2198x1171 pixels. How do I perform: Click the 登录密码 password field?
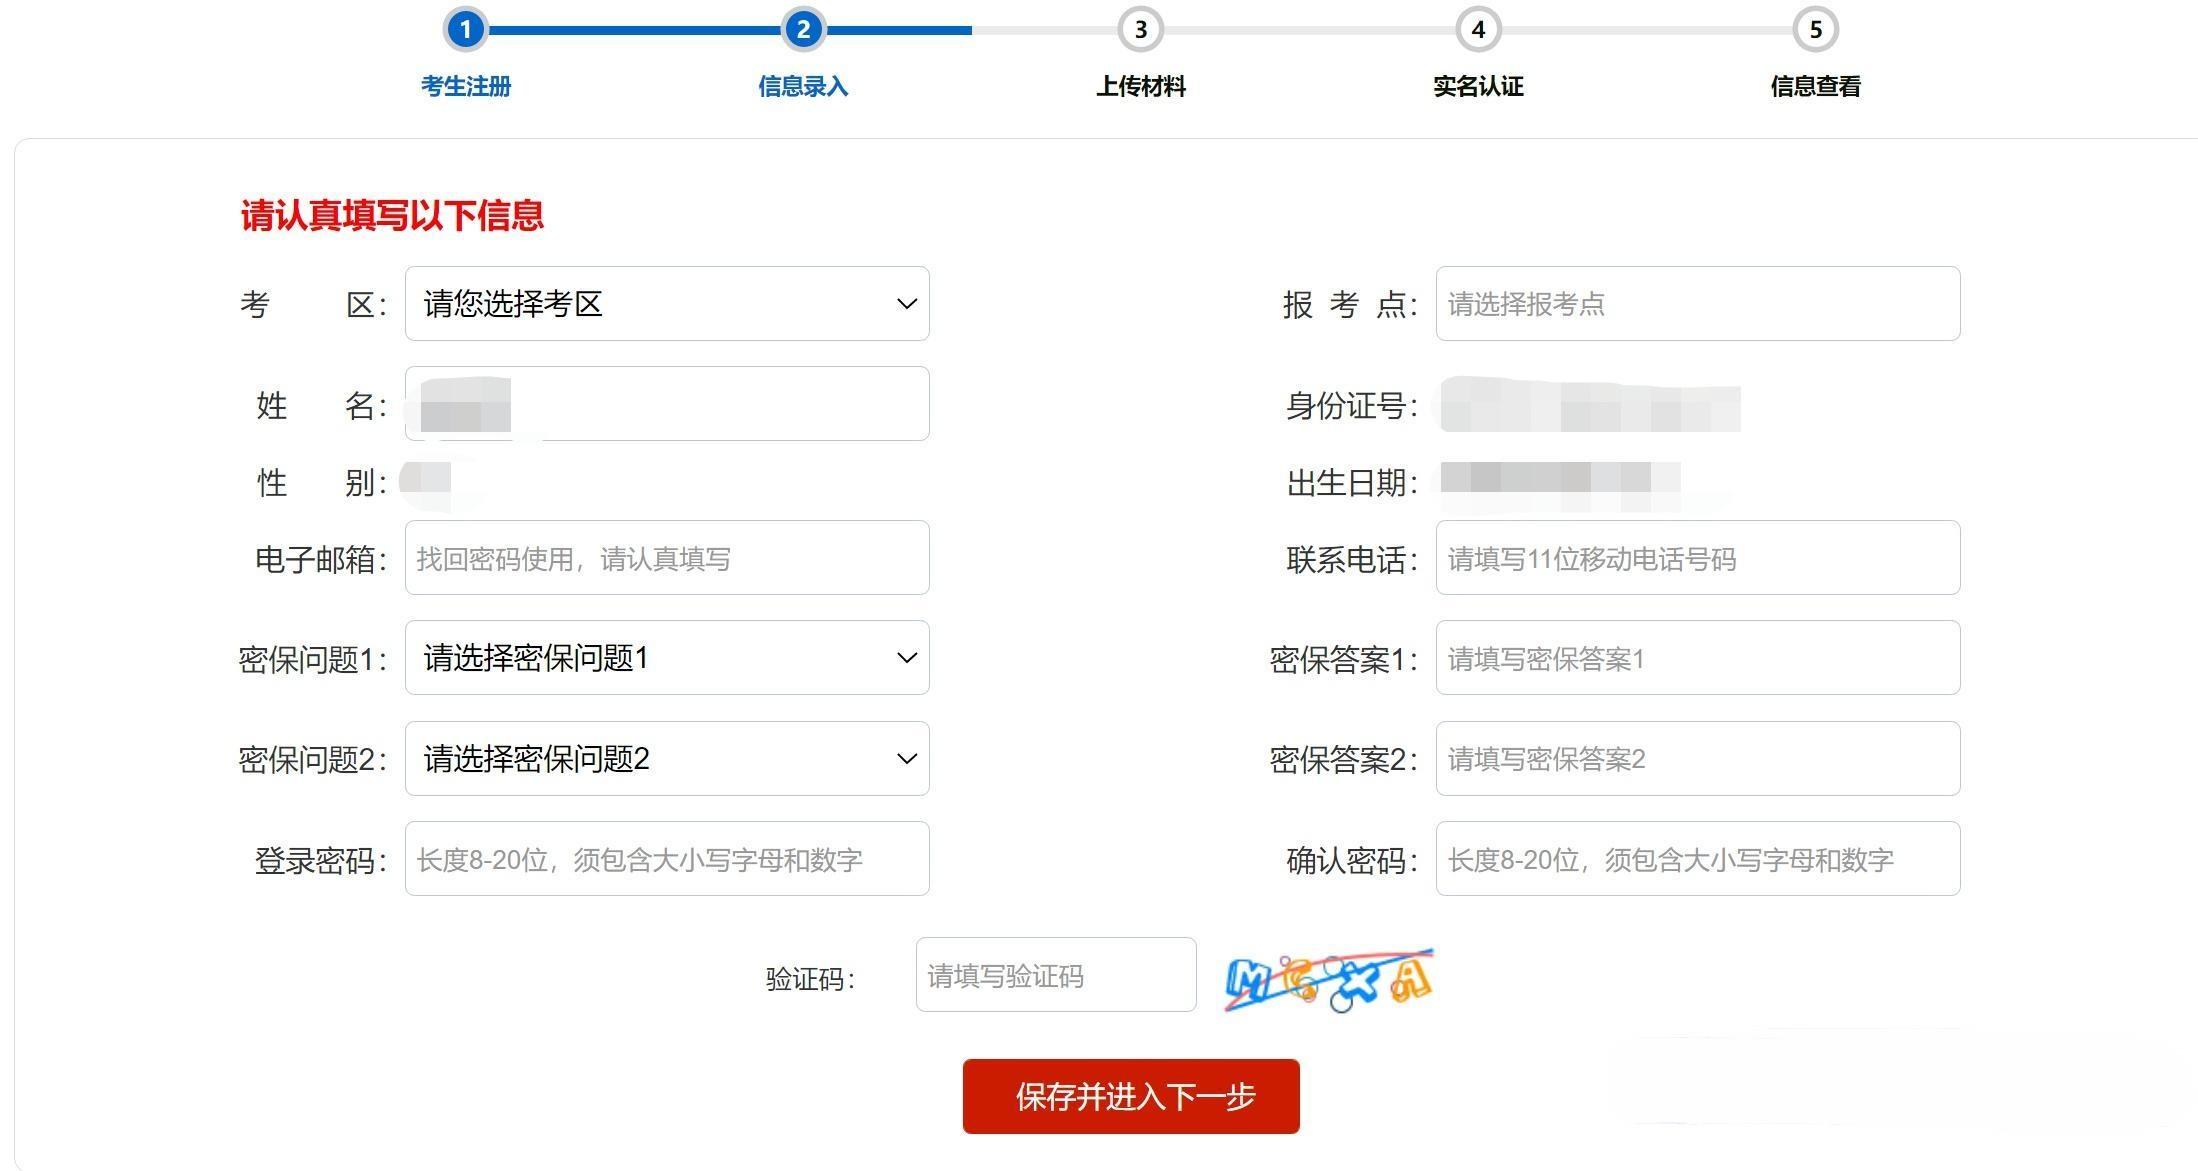666,858
